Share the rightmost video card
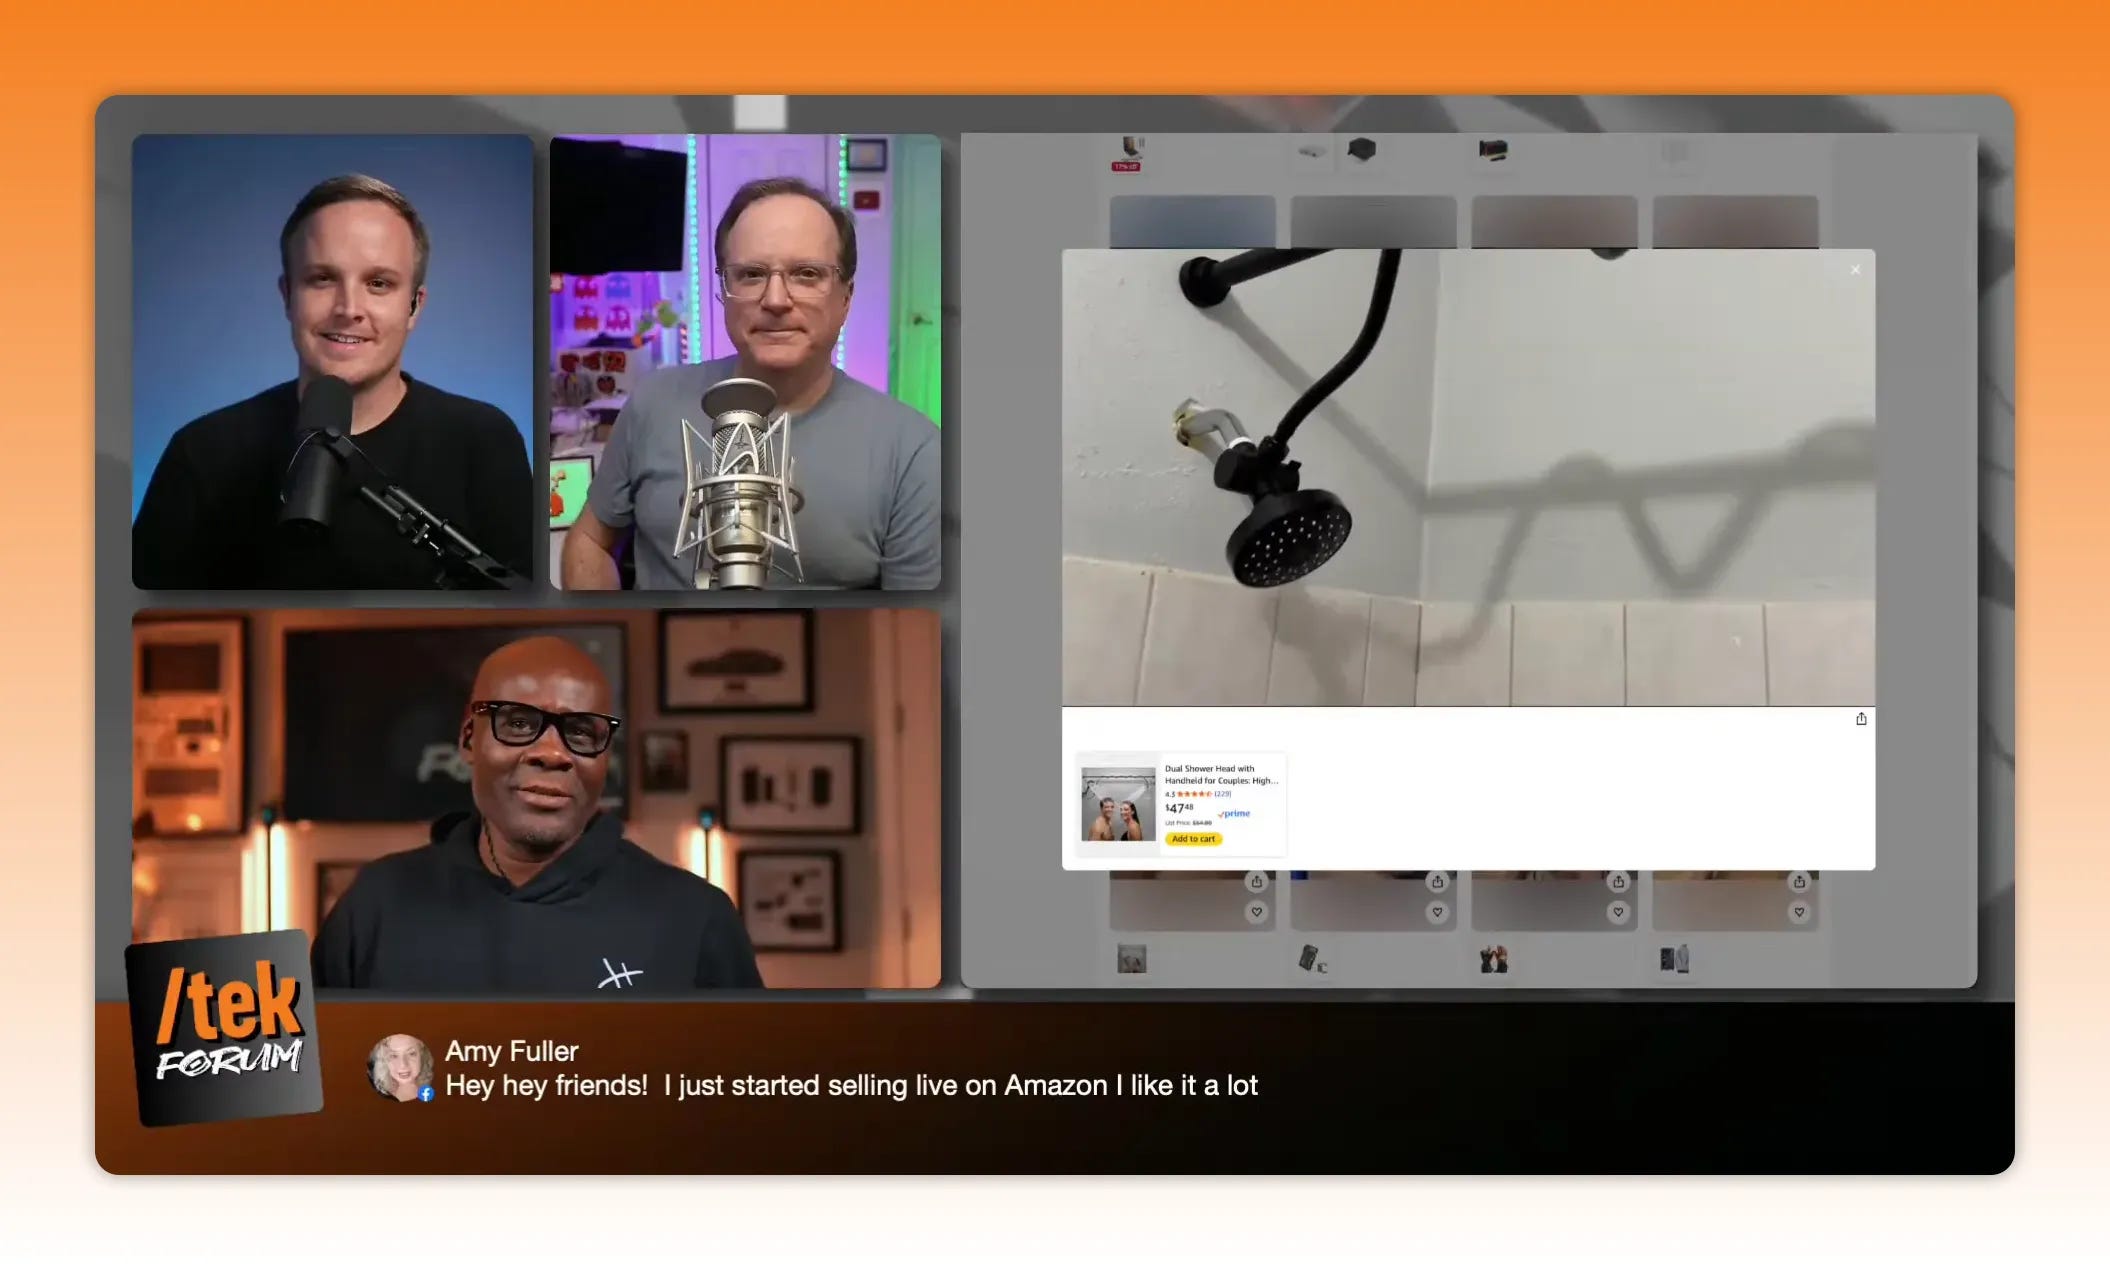2110x1270 pixels. point(1799,882)
